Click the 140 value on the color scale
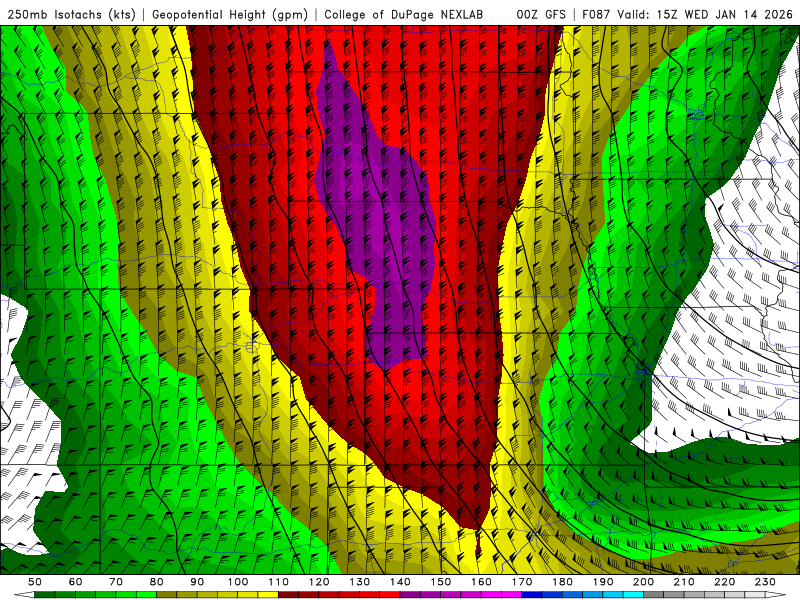Image resolution: width=800 pixels, height=600 pixels. coord(401,582)
